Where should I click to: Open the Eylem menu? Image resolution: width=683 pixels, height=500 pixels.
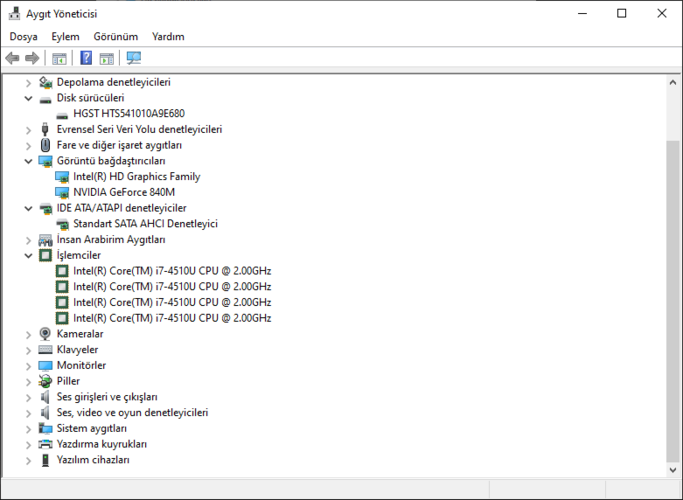[65, 37]
